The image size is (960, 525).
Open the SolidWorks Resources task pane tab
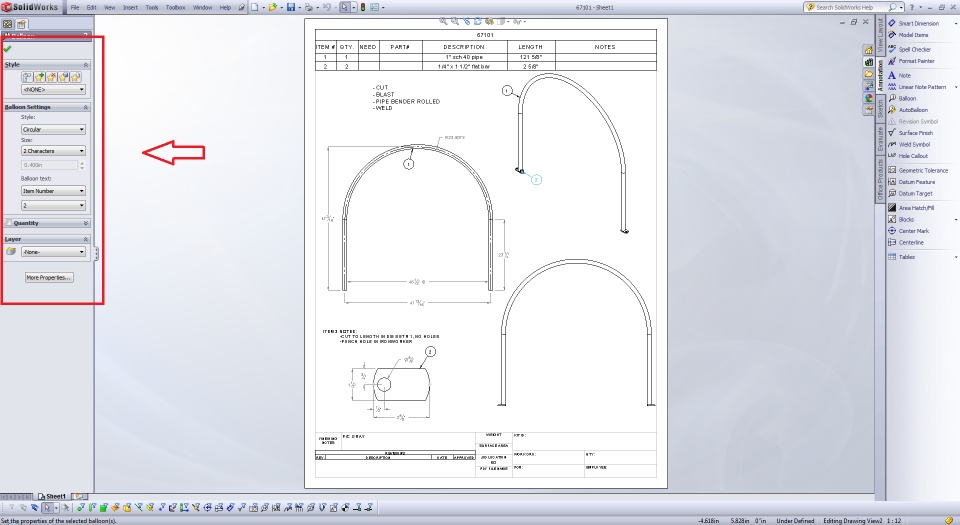pos(868,50)
